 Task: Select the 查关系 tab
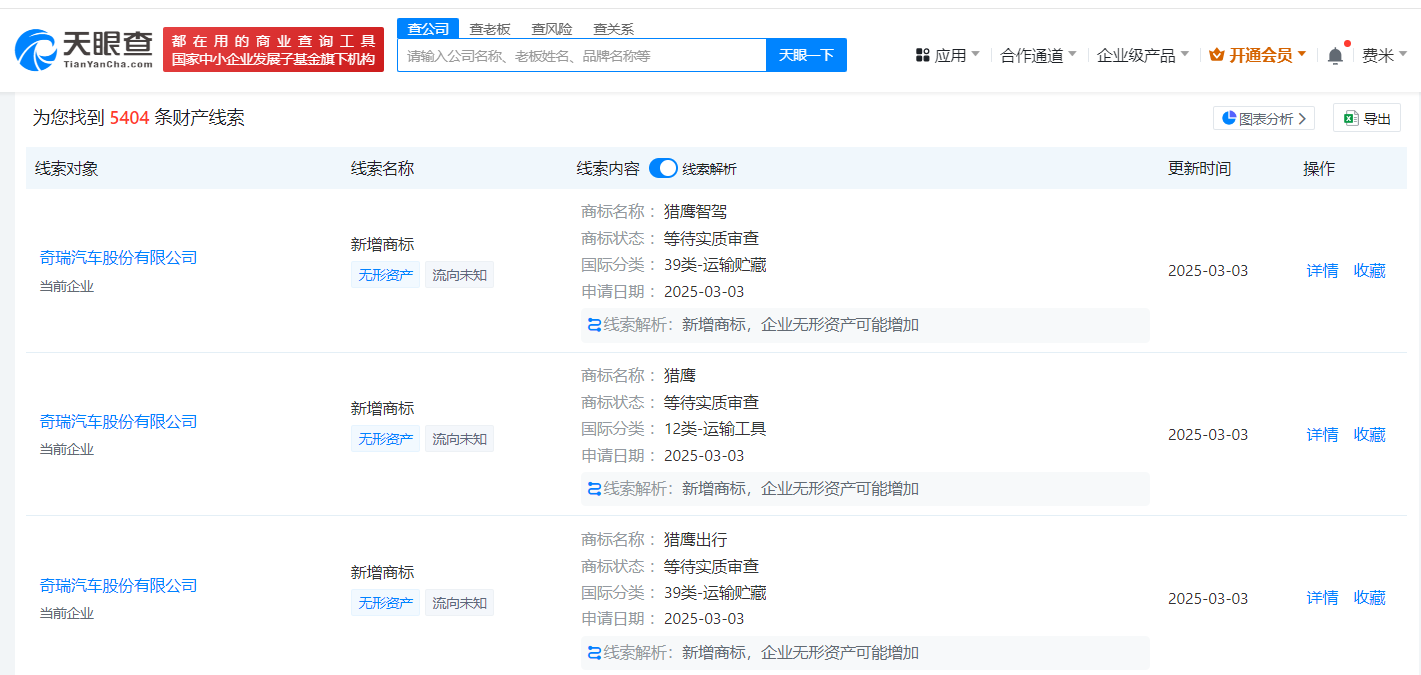(x=613, y=29)
